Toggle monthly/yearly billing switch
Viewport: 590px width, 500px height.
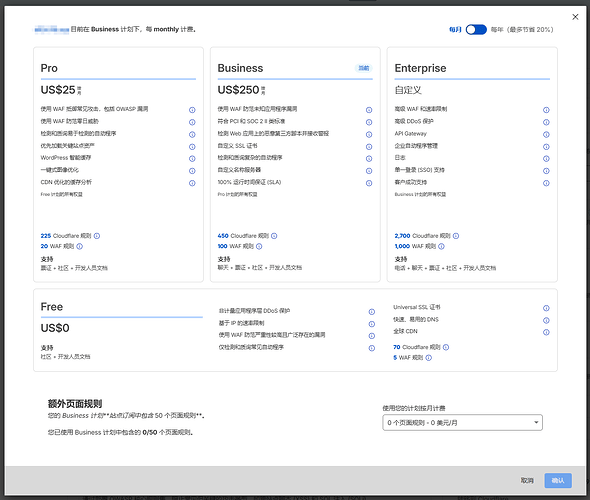point(476,29)
